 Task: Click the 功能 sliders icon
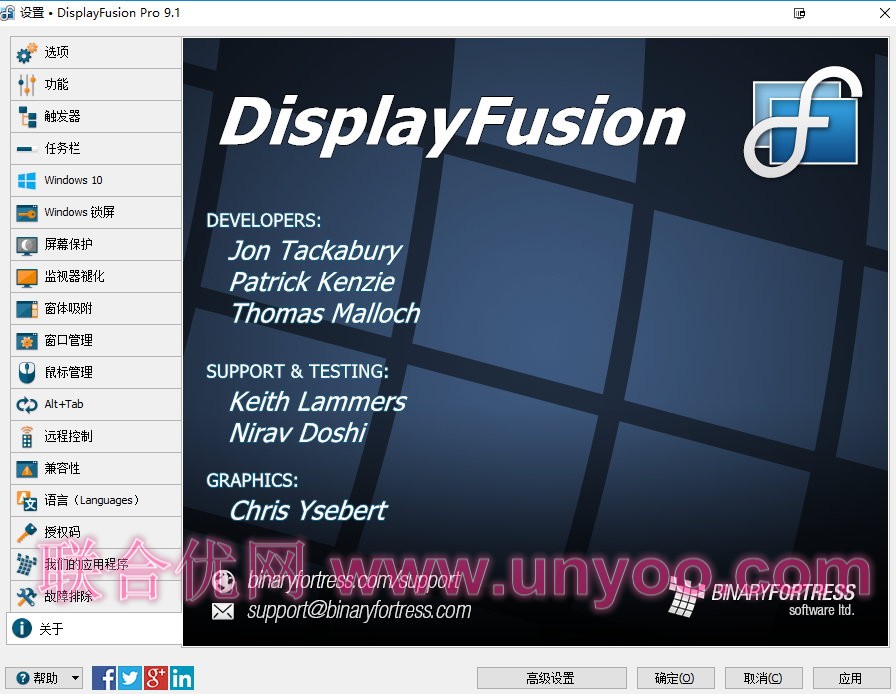[x=26, y=85]
